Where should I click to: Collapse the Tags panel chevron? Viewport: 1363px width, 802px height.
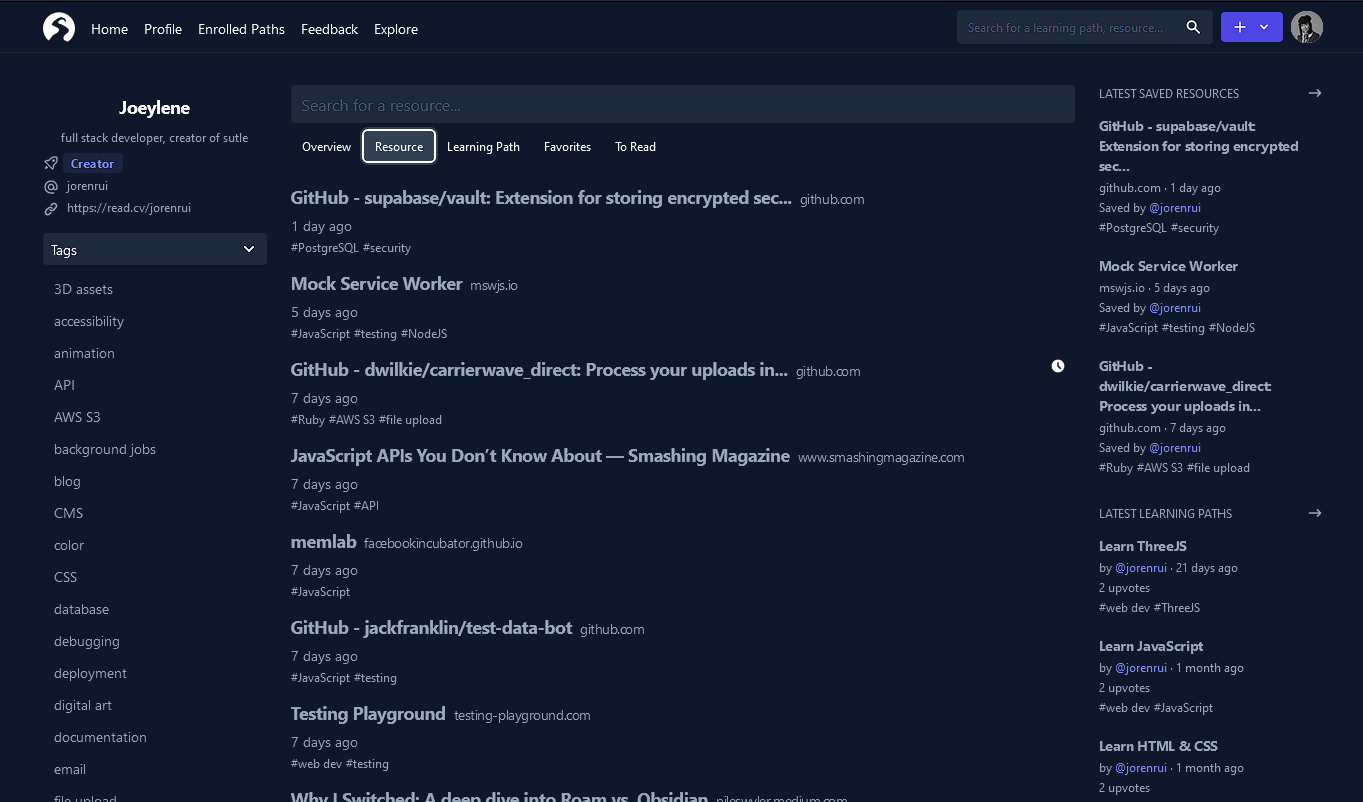(248, 249)
